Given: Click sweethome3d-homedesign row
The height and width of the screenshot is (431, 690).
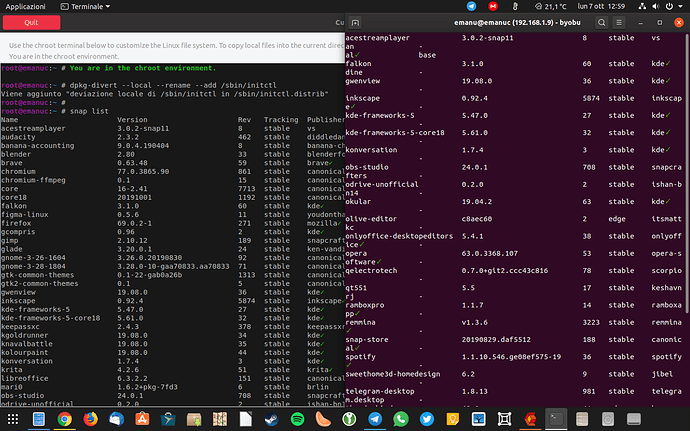Looking at the screenshot, I should click(516, 374).
